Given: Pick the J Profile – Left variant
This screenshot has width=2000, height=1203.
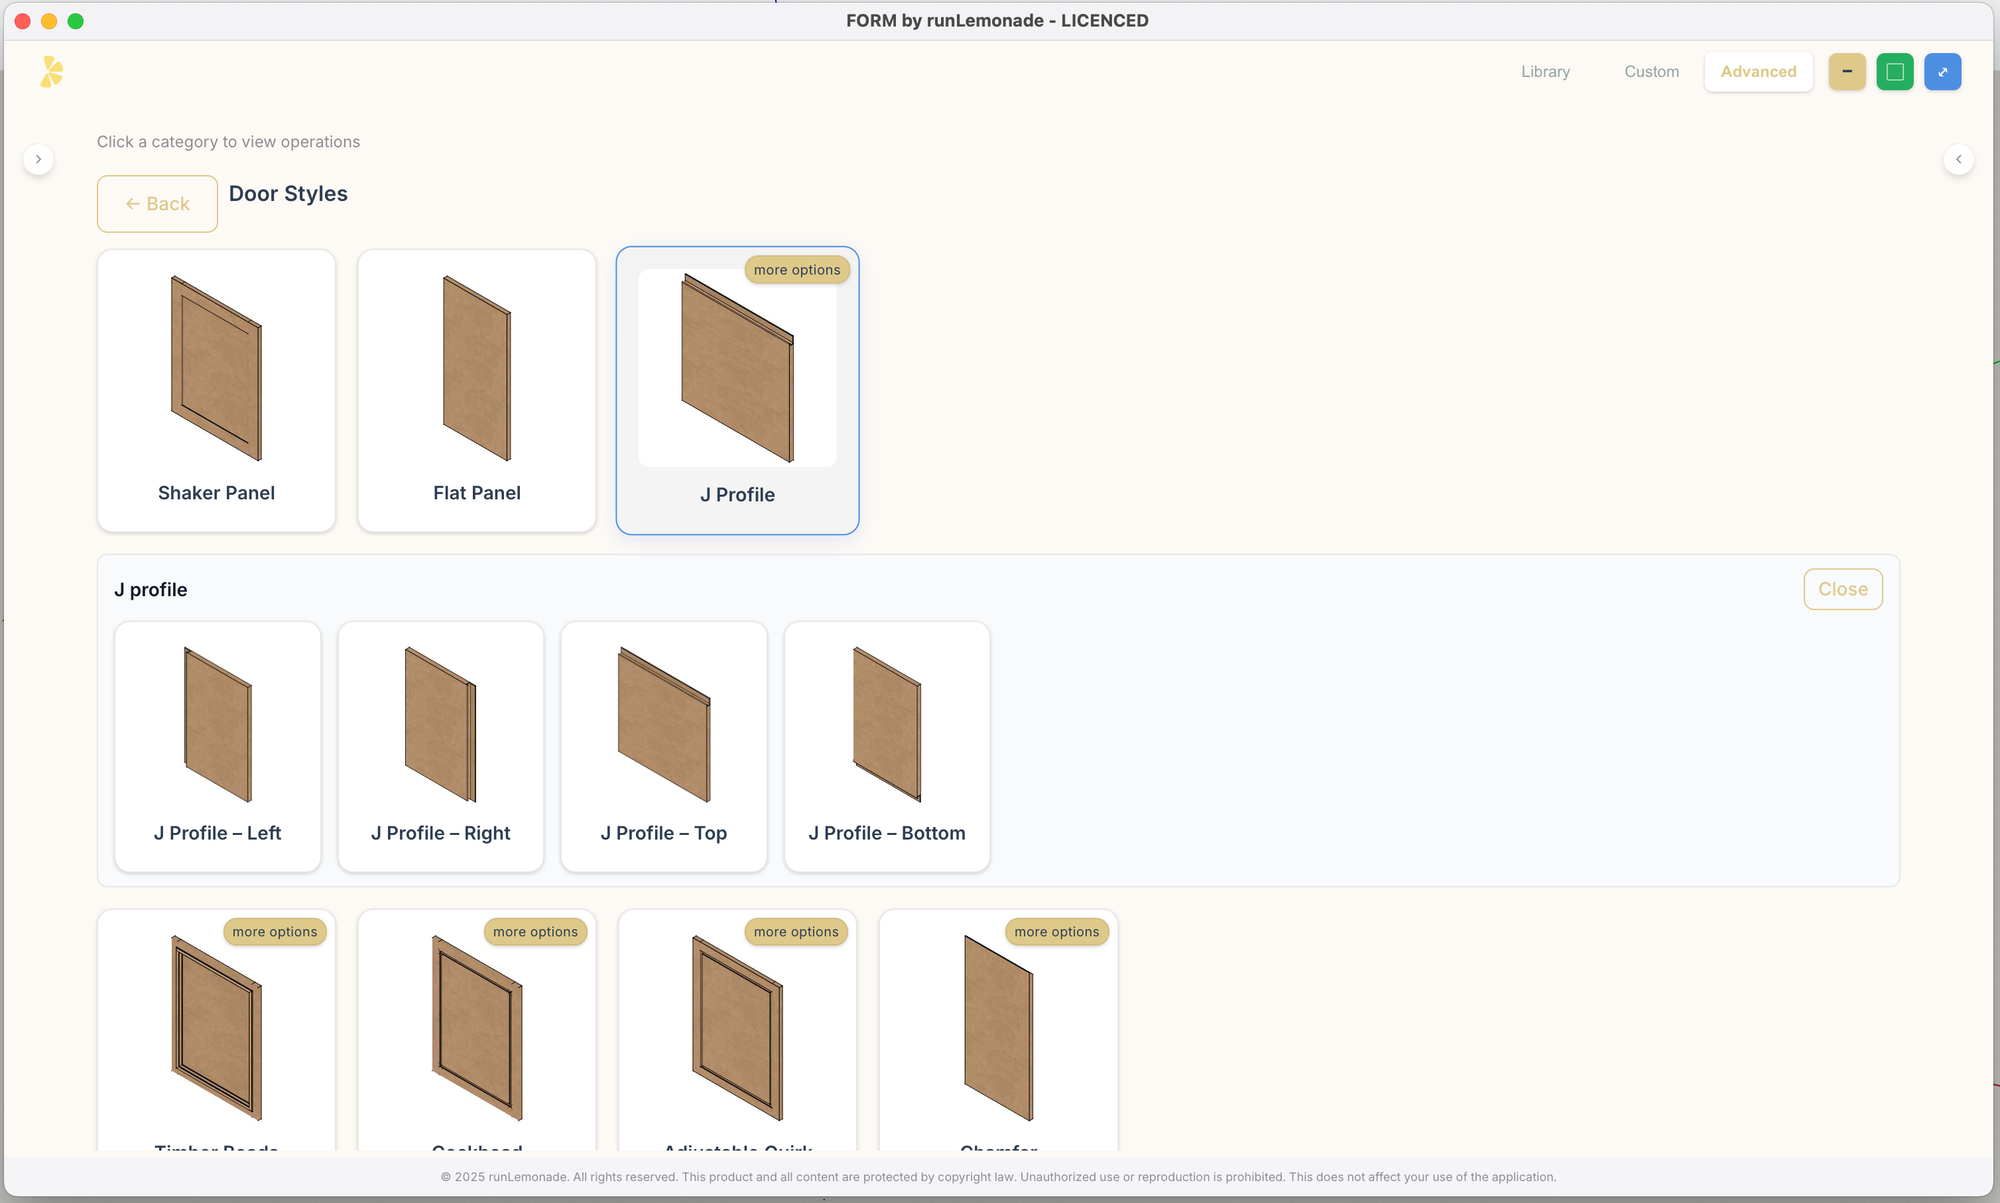Looking at the screenshot, I should tap(217, 746).
